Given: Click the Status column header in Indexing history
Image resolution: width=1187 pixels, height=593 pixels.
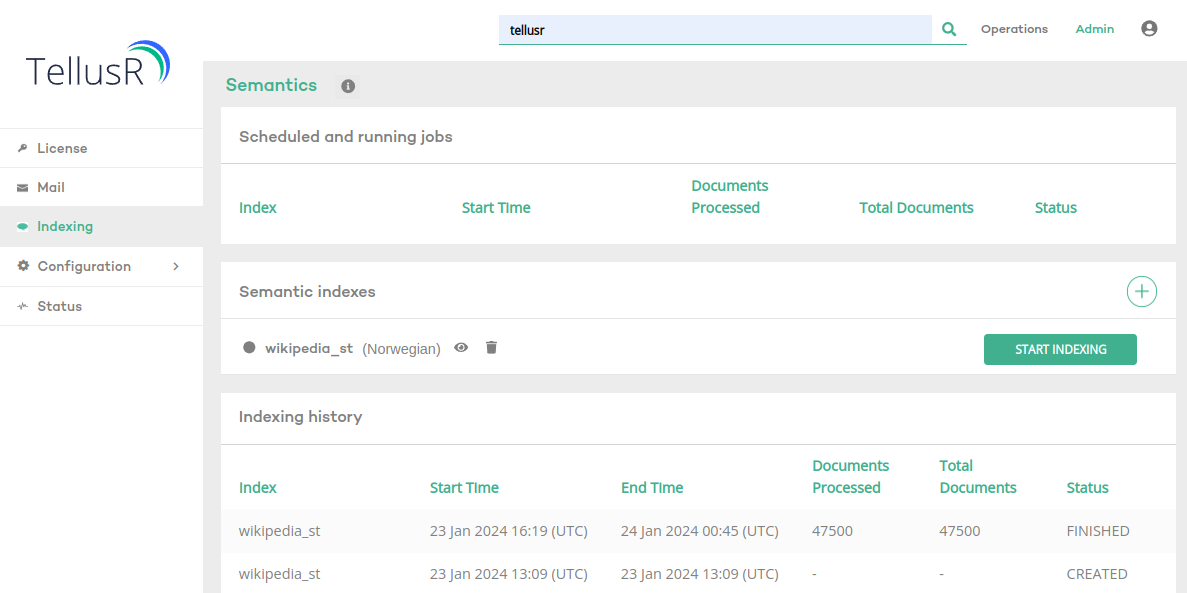Looking at the screenshot, I should [1087, 488].
